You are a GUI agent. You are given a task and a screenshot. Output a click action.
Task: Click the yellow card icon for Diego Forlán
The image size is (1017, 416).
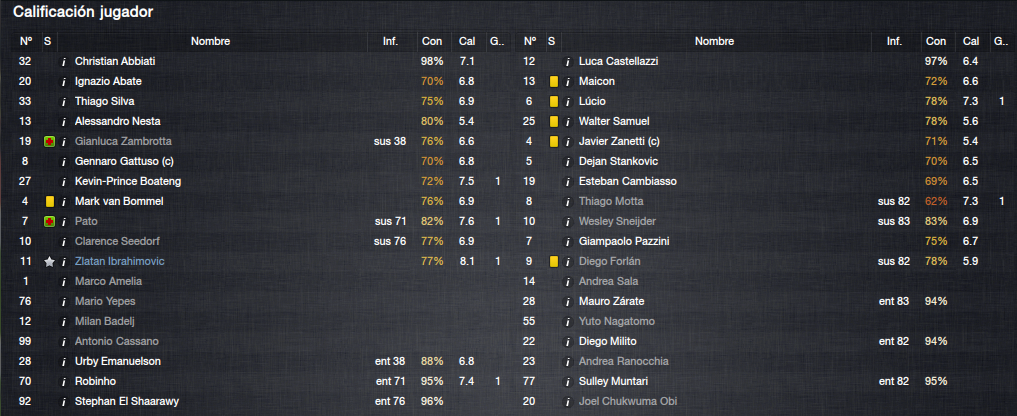pyautogui.click(x=553, y=262)
